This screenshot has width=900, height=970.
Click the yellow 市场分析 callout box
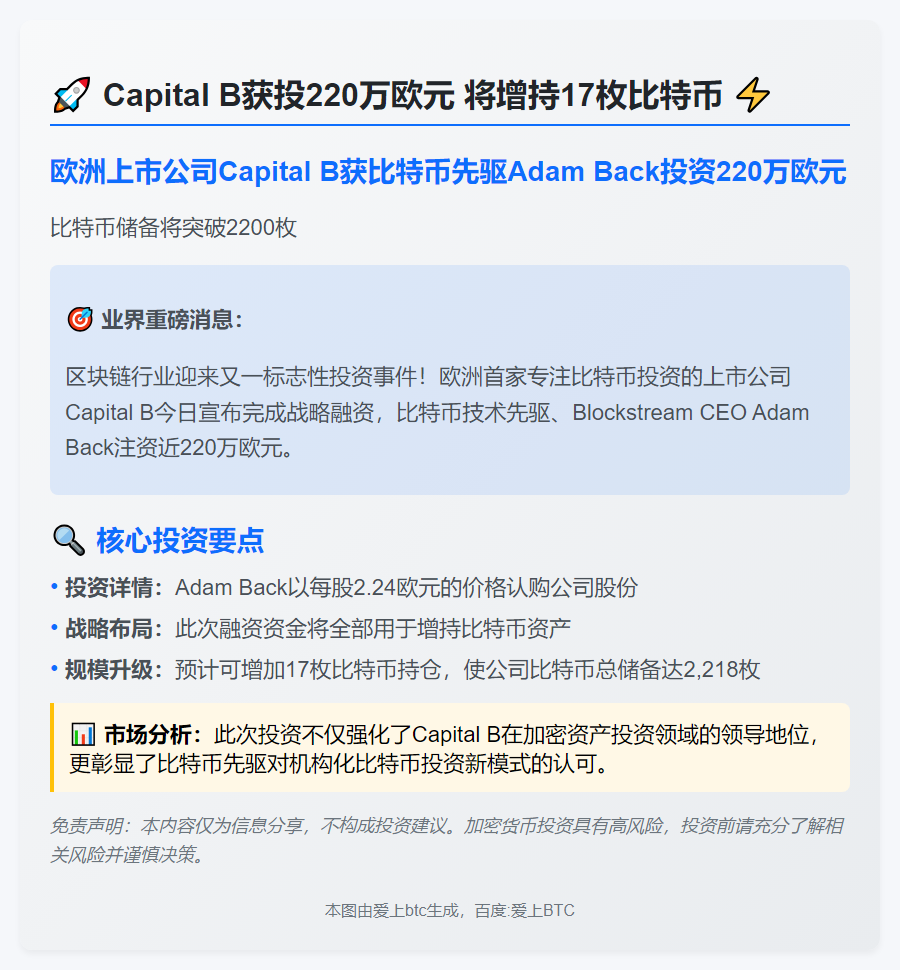[450, 747]
